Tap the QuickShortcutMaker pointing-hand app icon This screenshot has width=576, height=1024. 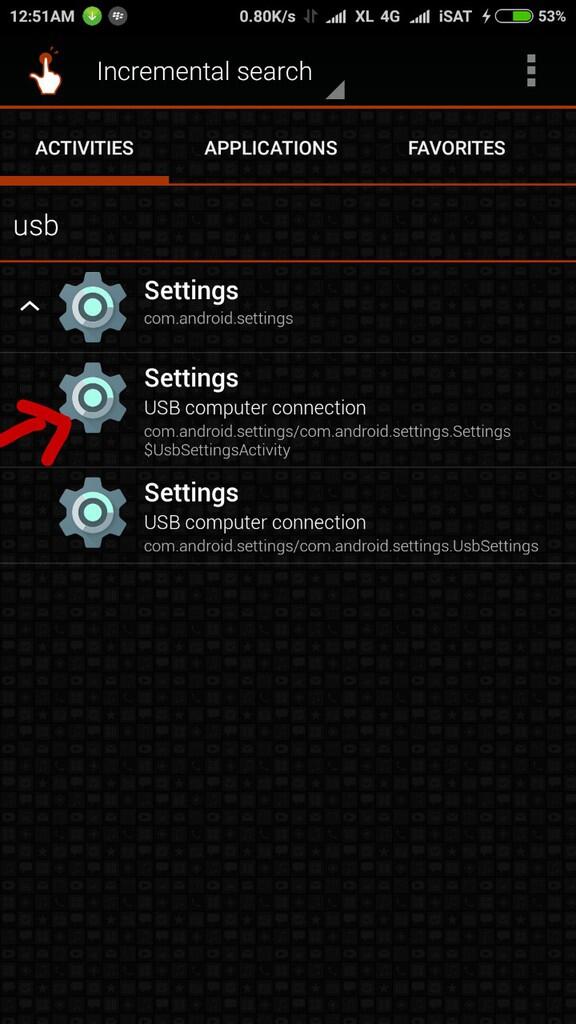point(45,72)
